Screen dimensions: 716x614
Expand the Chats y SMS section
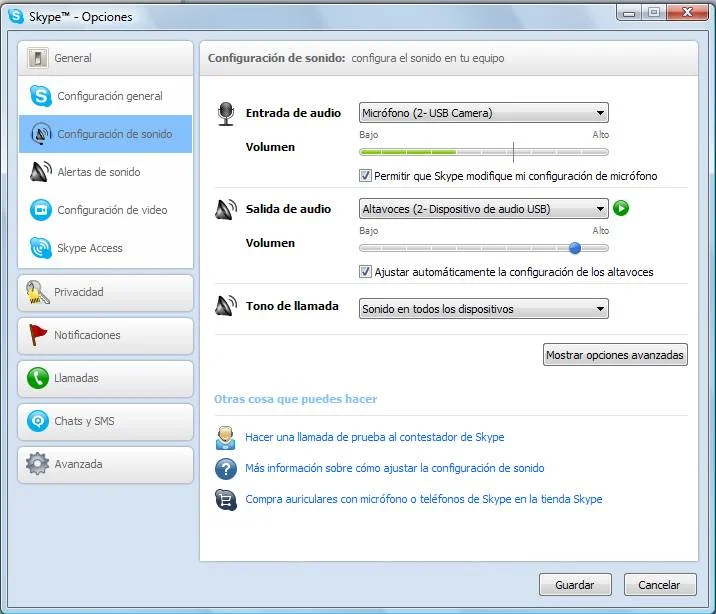105,421
